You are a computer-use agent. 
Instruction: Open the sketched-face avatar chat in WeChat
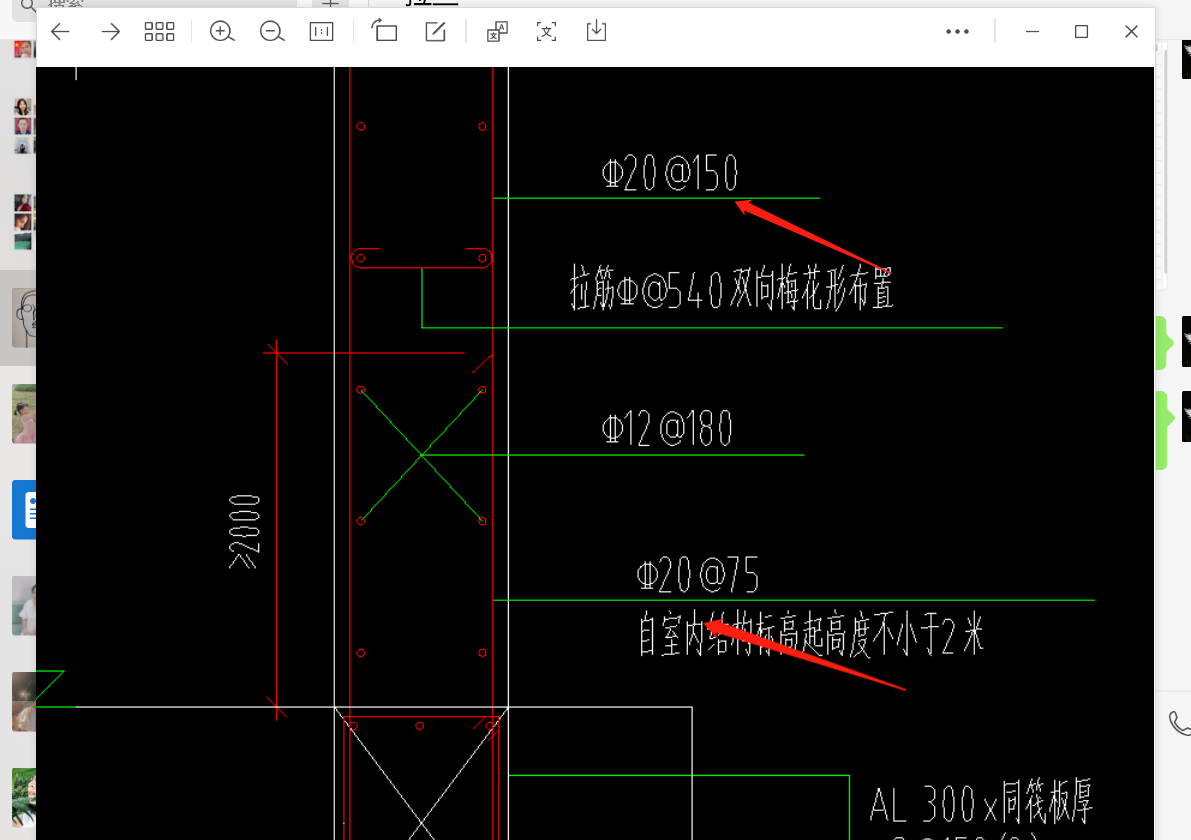[24, 318]
